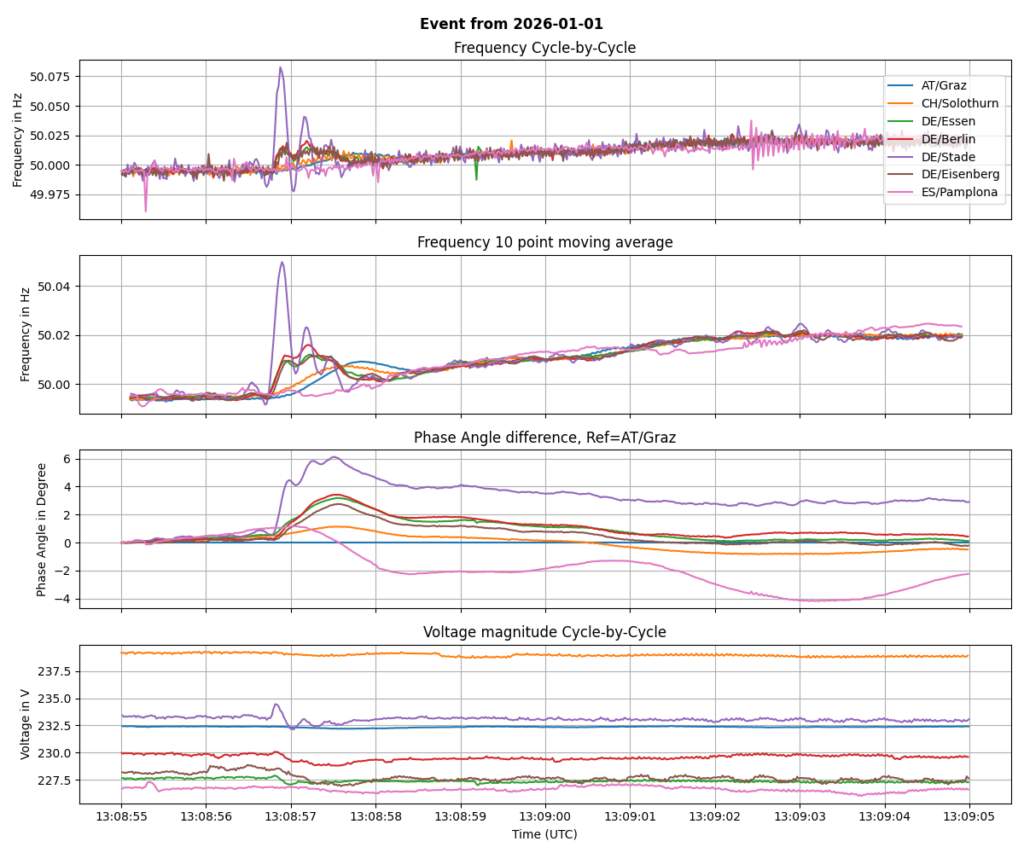
Task: Select the CH/Solothurn legend label
Action: (x=959, y=104)
